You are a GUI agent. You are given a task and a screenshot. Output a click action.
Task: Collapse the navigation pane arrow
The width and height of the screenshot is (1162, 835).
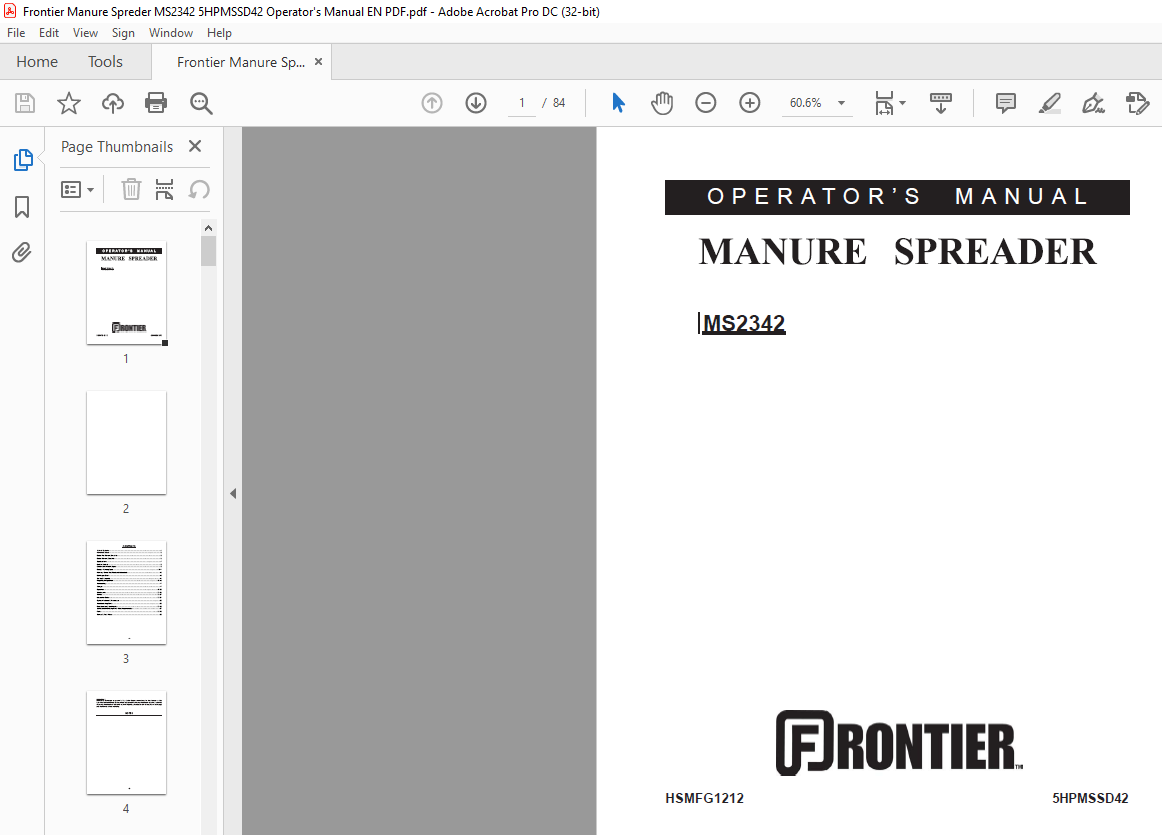pos(233,493)
